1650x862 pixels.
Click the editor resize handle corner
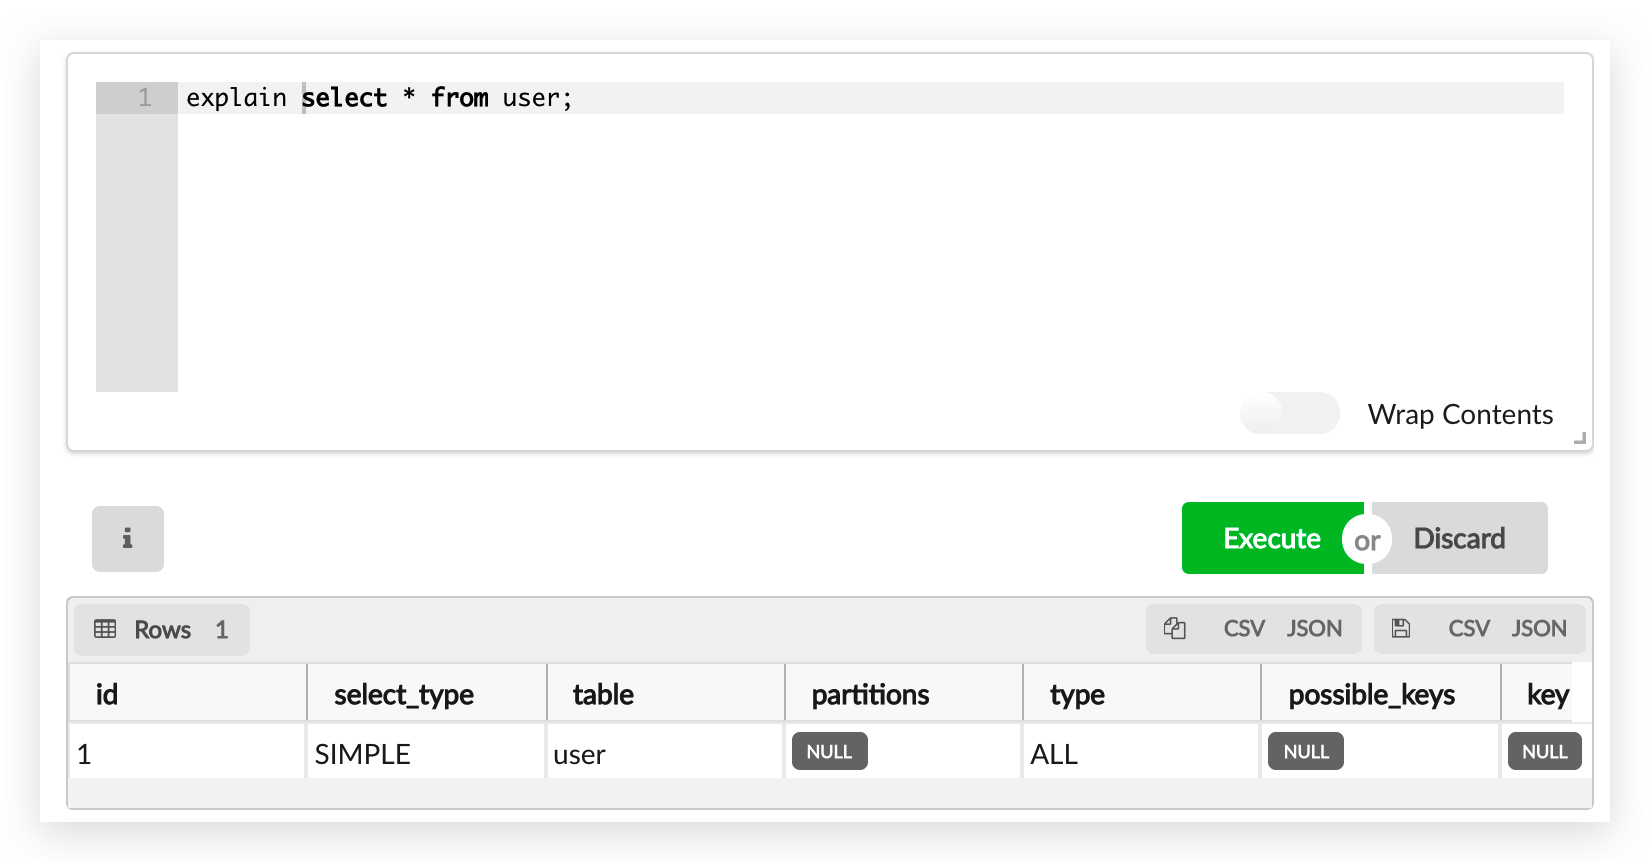pos(1580,438)
